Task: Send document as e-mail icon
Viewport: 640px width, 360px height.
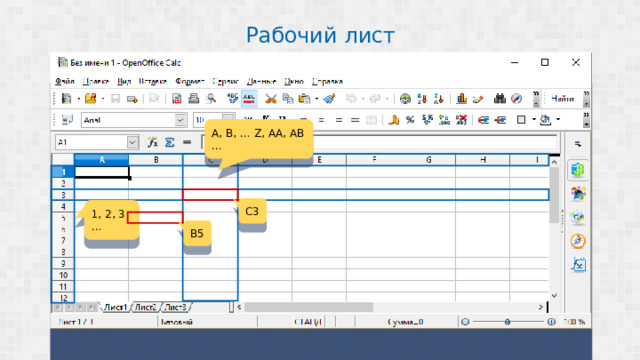Action: click(132, 99)
